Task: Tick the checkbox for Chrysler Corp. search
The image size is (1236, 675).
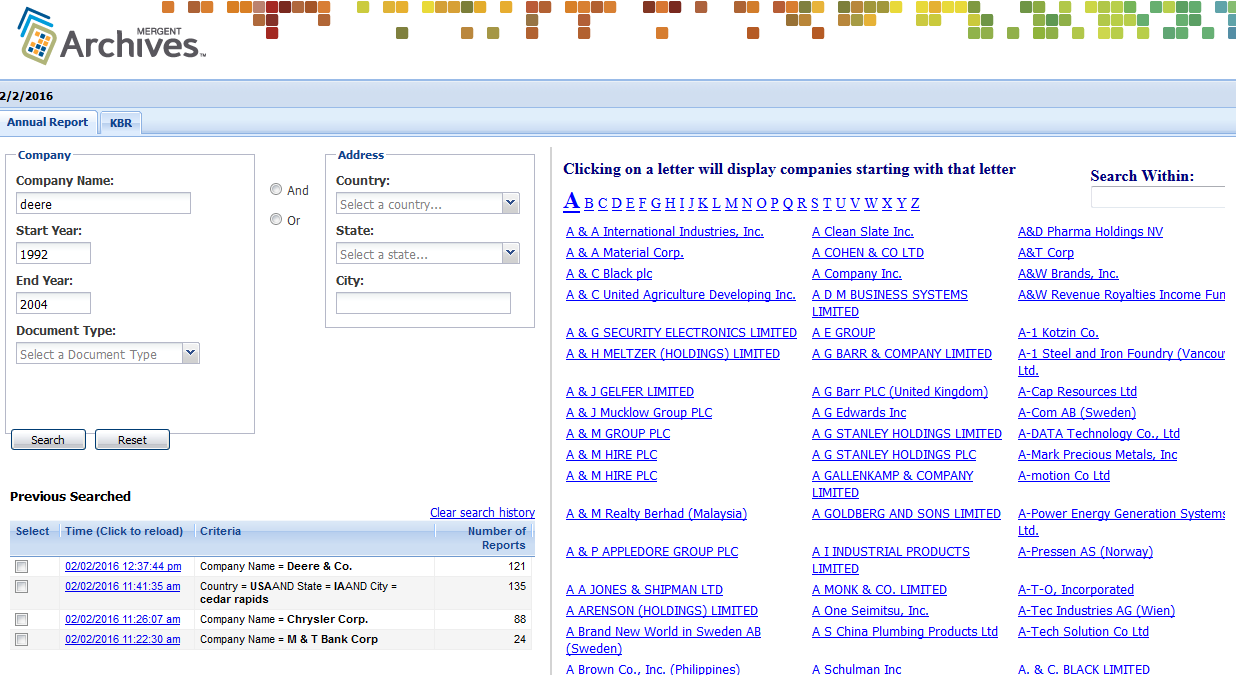Action: coord(22,620)
